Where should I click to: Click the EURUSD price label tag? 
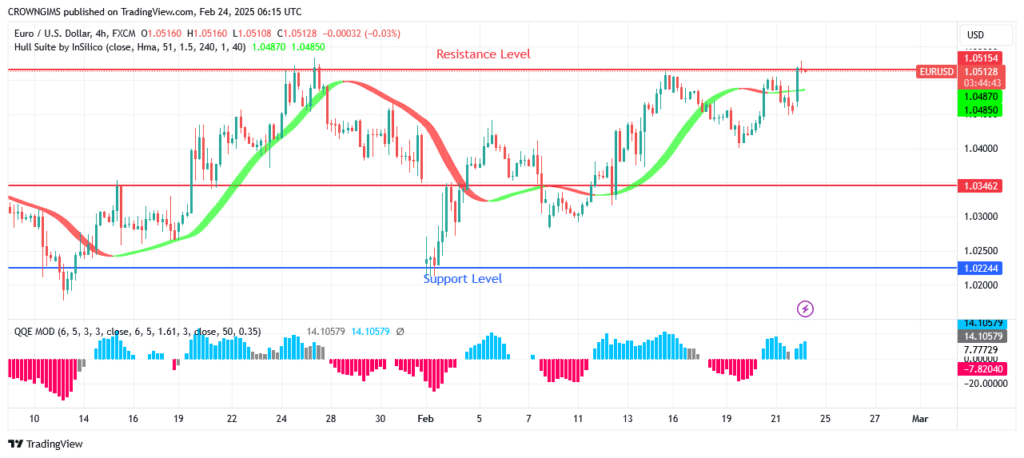coord(936,72)
